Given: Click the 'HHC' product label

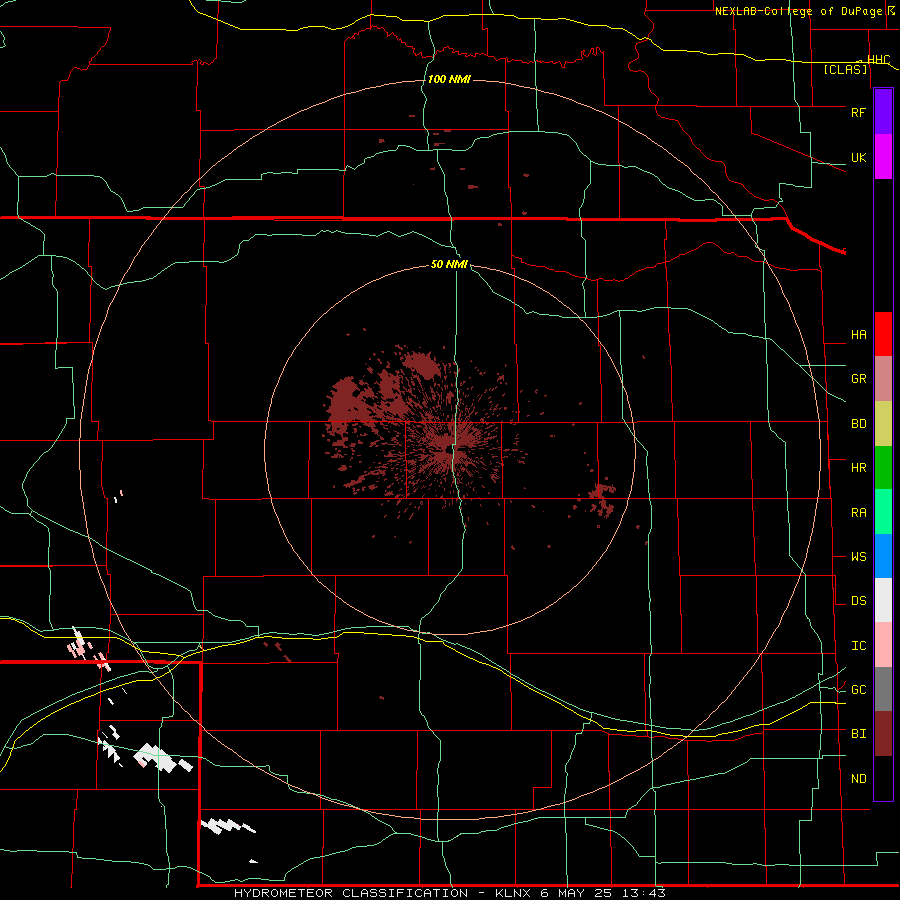Looking at the screenshot, I should pyautogui.click(x=878, y=60).
